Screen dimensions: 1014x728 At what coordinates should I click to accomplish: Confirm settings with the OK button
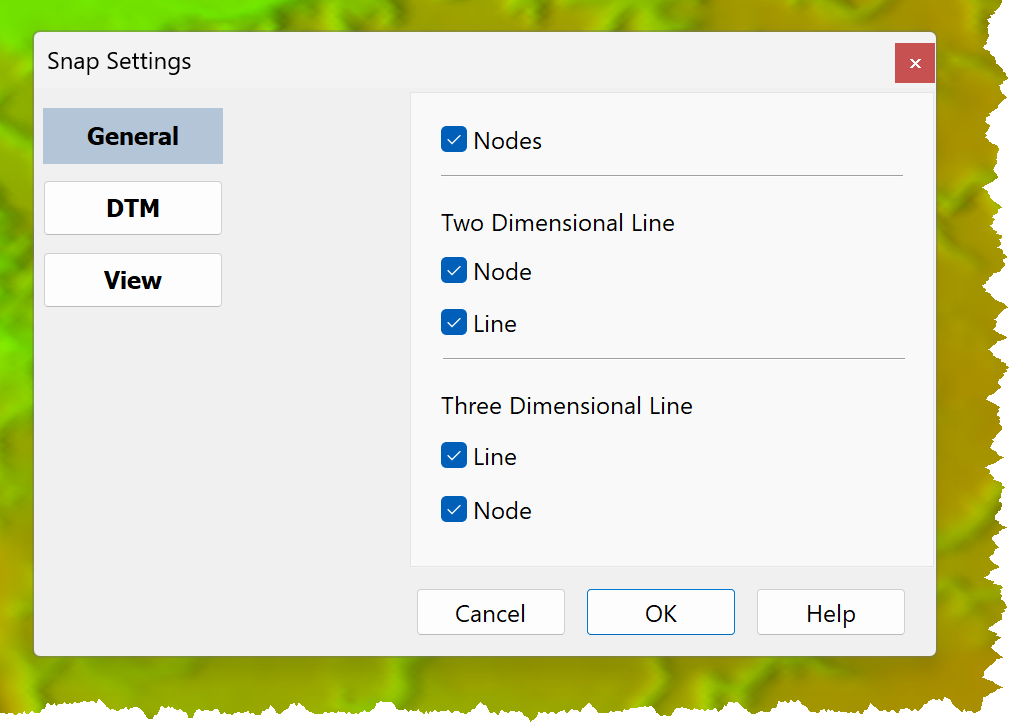click(x=661, y=612)
